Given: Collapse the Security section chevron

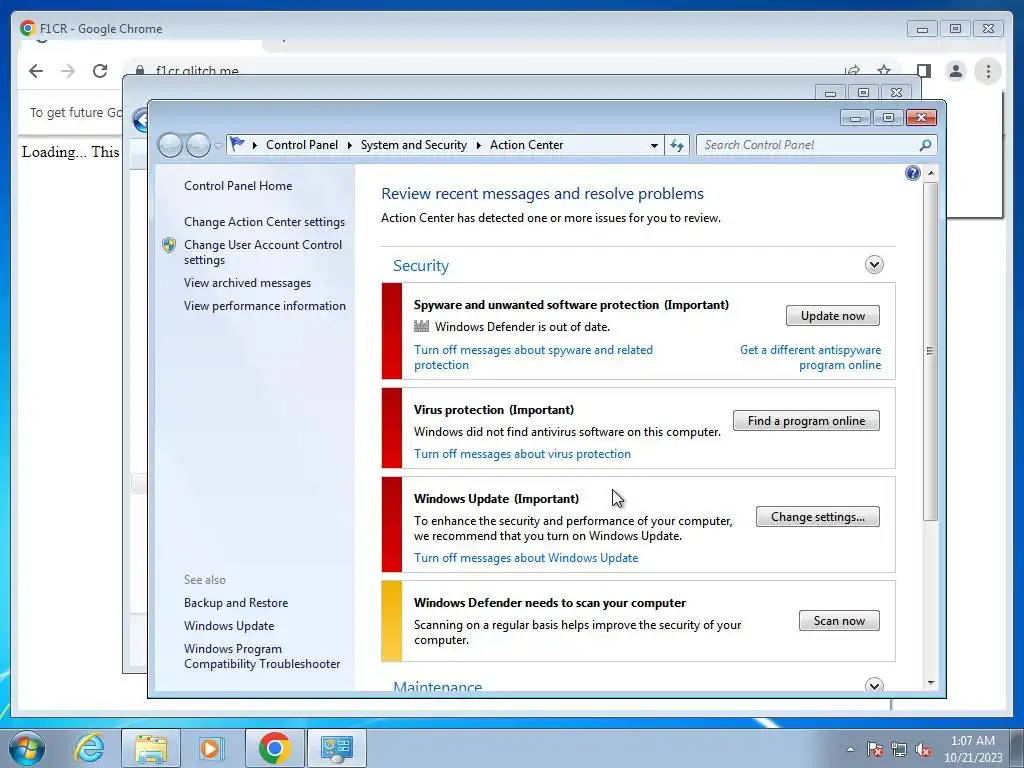Looking at the screenshot, I should (874, 264).
